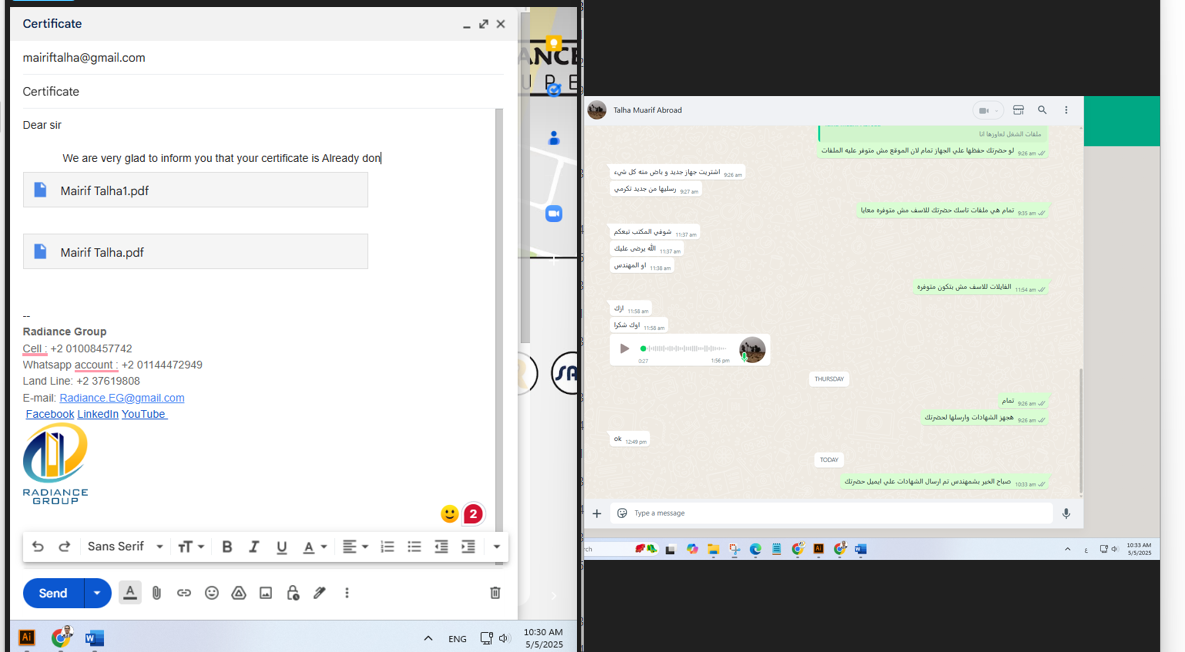
Task: Open the Sans Serif font dropdown
Action: point(125,546)
